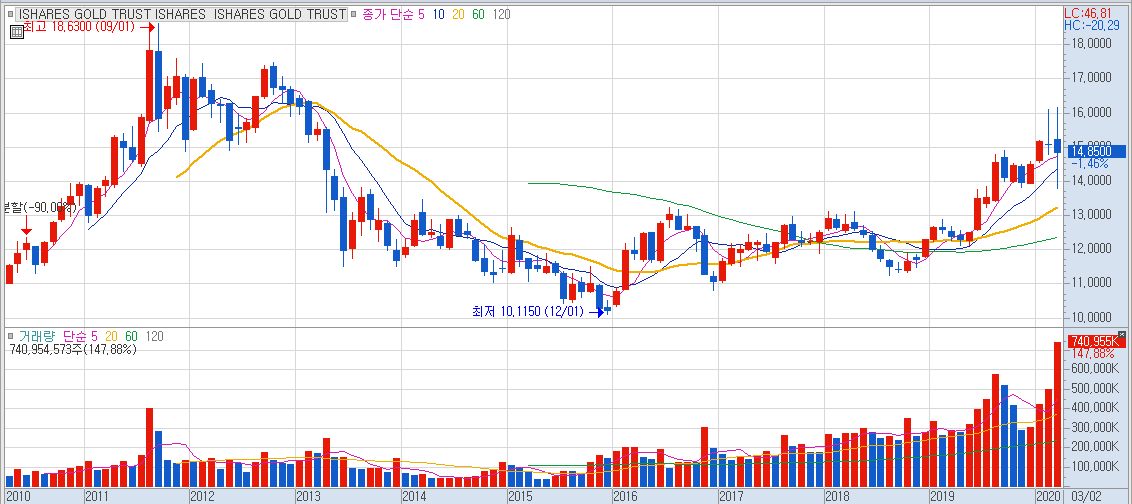1132x504 pixels.
Task: Click the 2020 year label on time axis
Action: click(x=1048, y=496)
